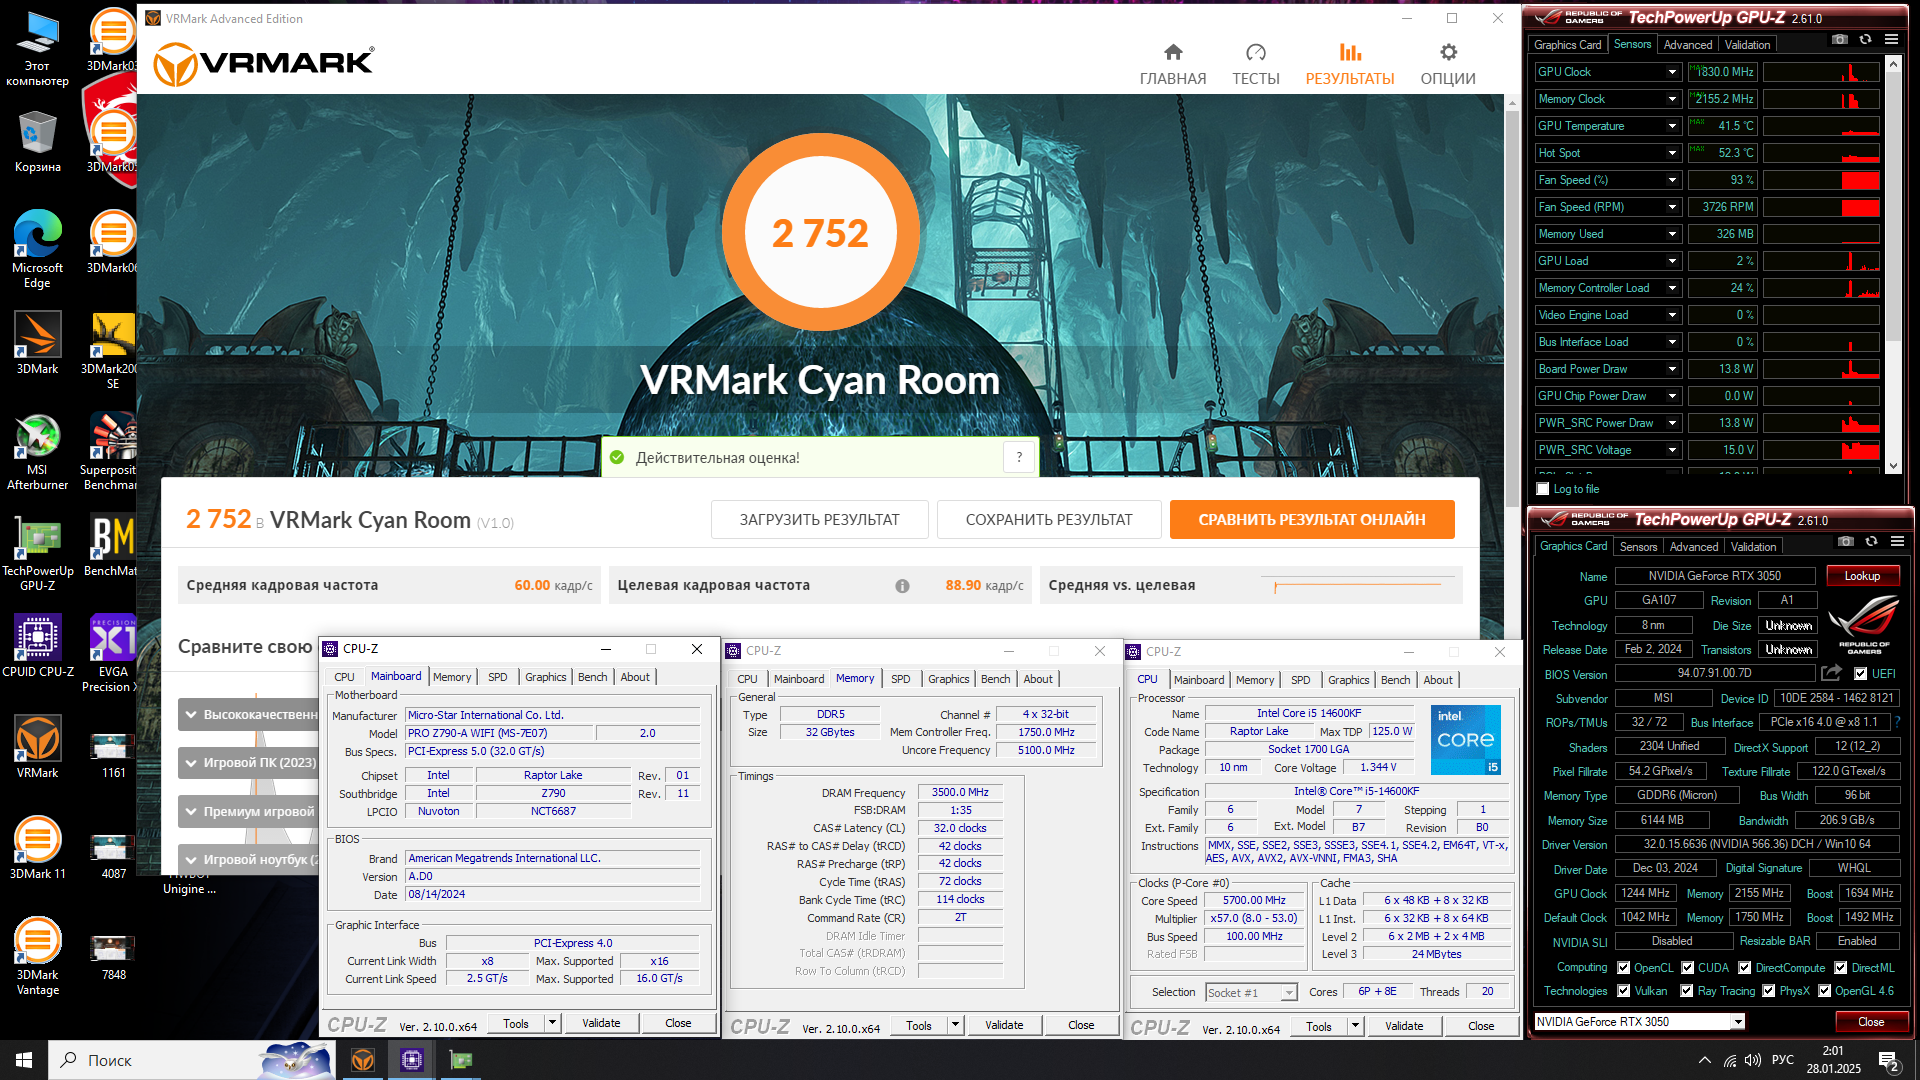Toggle the PhysX checkbox in GPU-Z
This screenshot has height=1080, width=1920.
[x=1769, y=991]
